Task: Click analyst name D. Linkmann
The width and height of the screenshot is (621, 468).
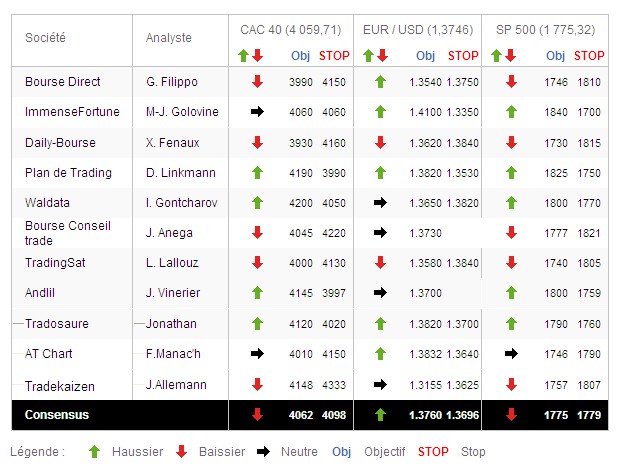Action: click(x=181, y=173)
